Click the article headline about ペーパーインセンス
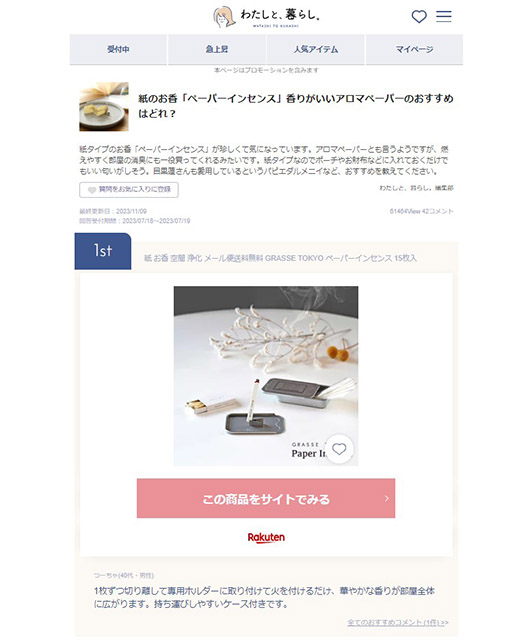 pos(296,106)
